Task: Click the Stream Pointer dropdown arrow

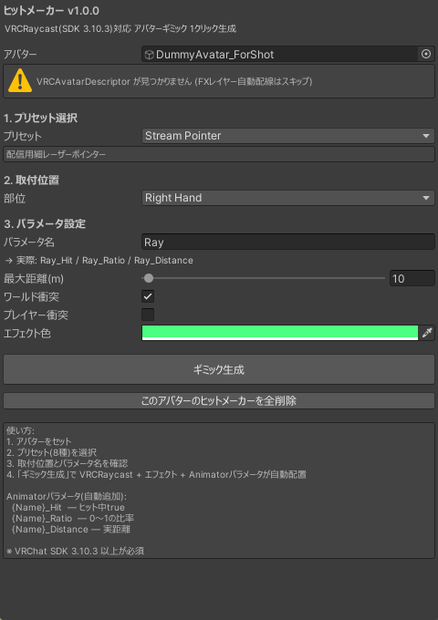Action: point(426,136)
